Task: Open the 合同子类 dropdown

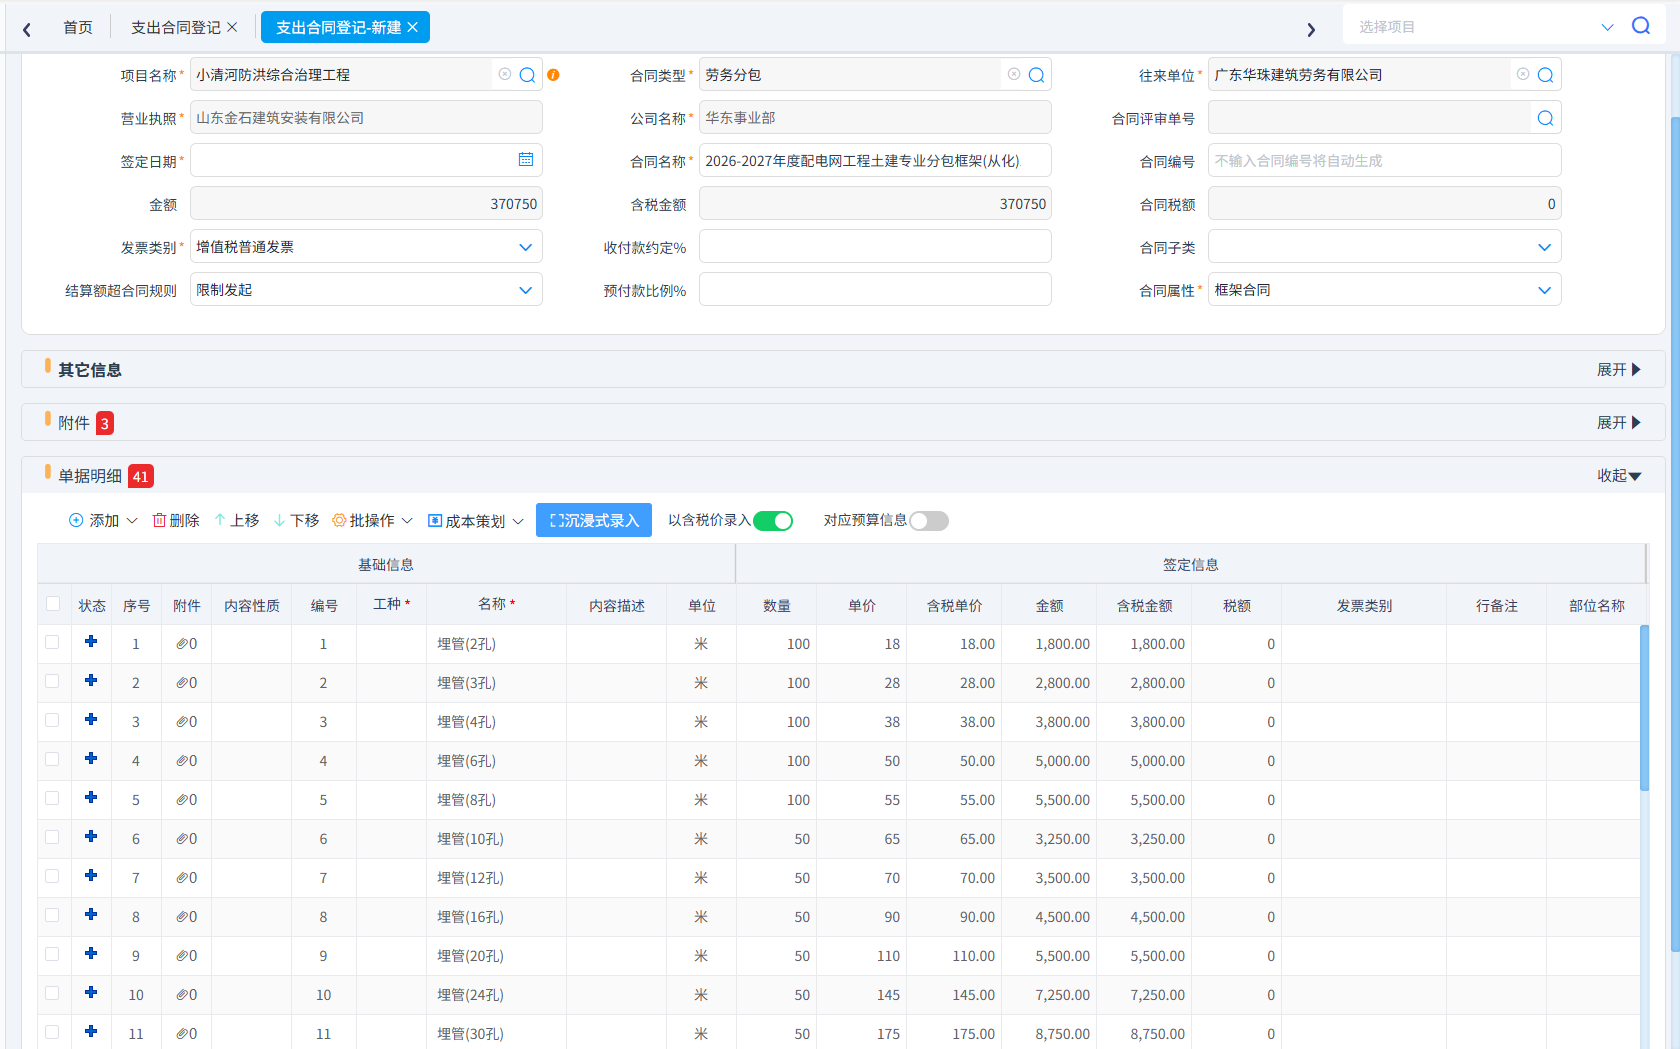Action: click(1384, 247)
